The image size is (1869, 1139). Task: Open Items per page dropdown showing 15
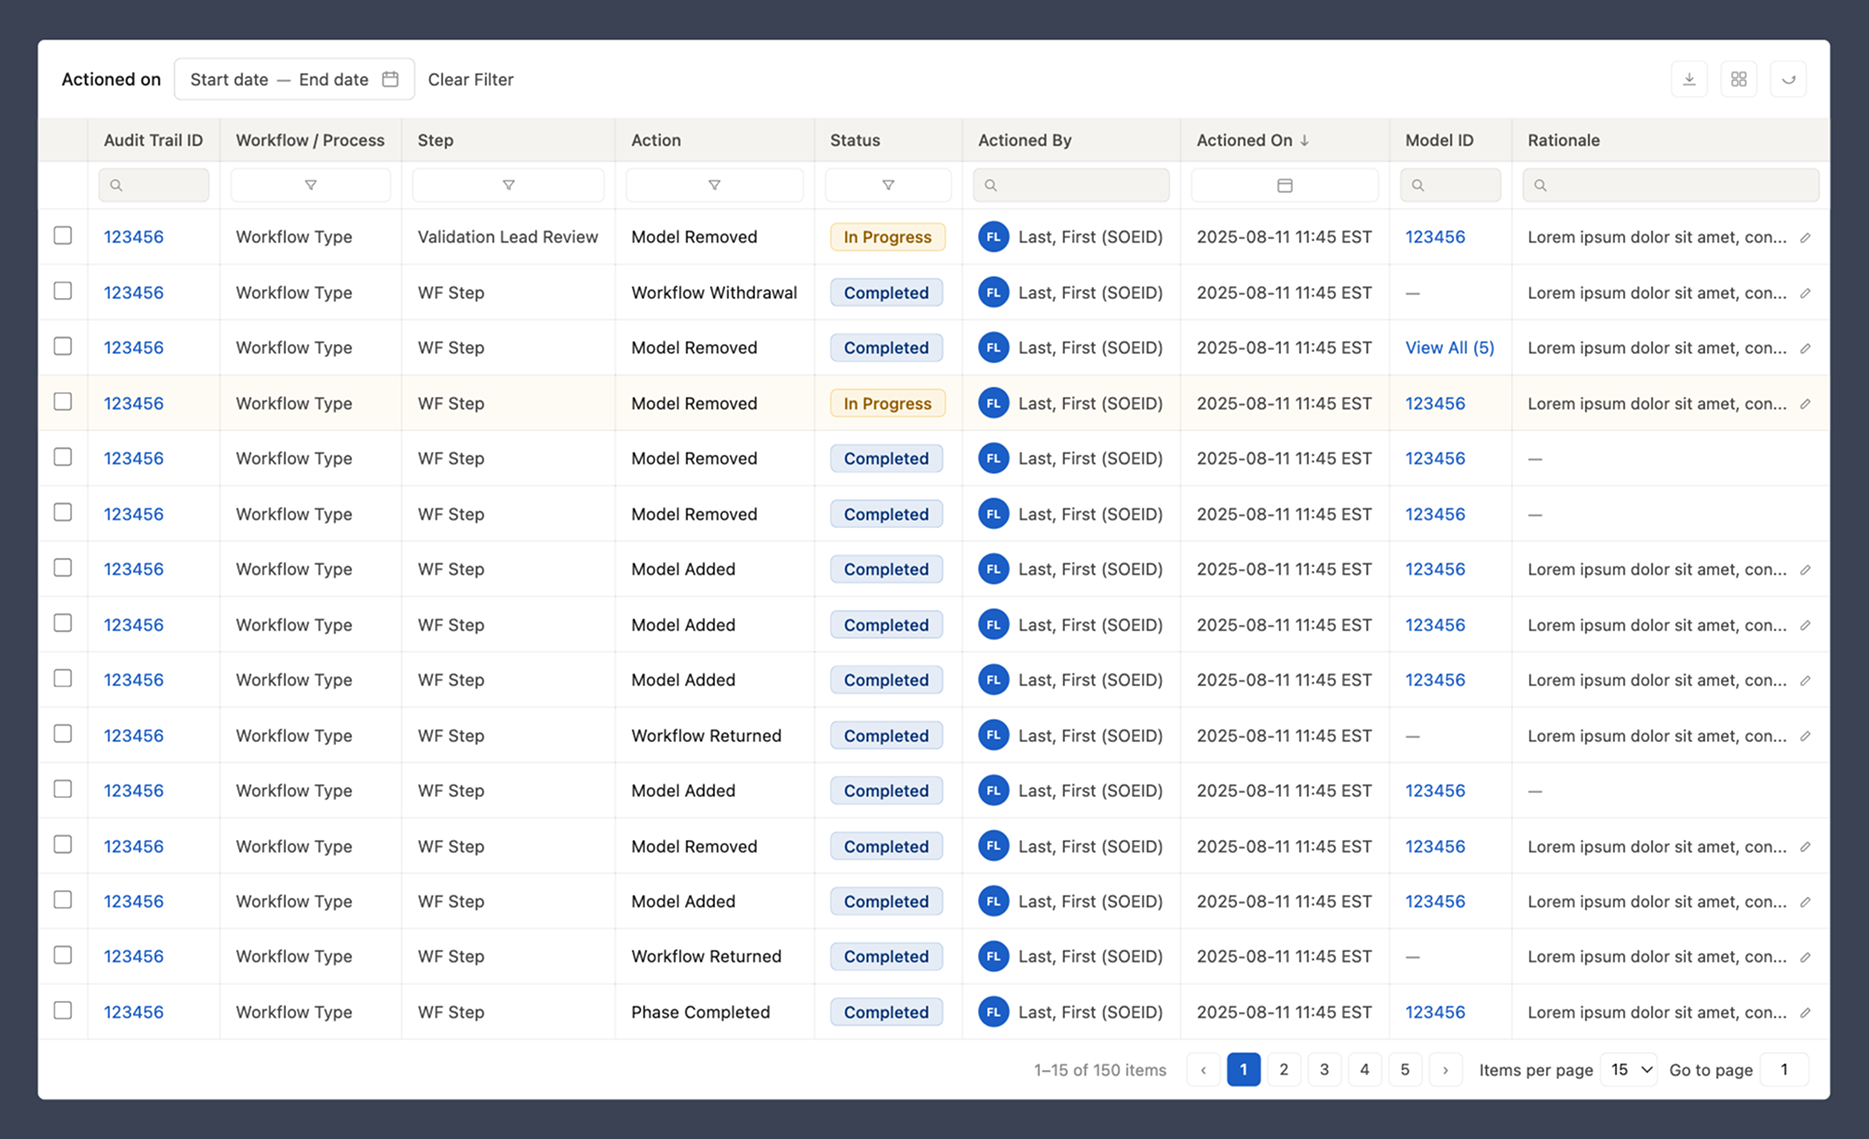click(x=1629, y=1070)
